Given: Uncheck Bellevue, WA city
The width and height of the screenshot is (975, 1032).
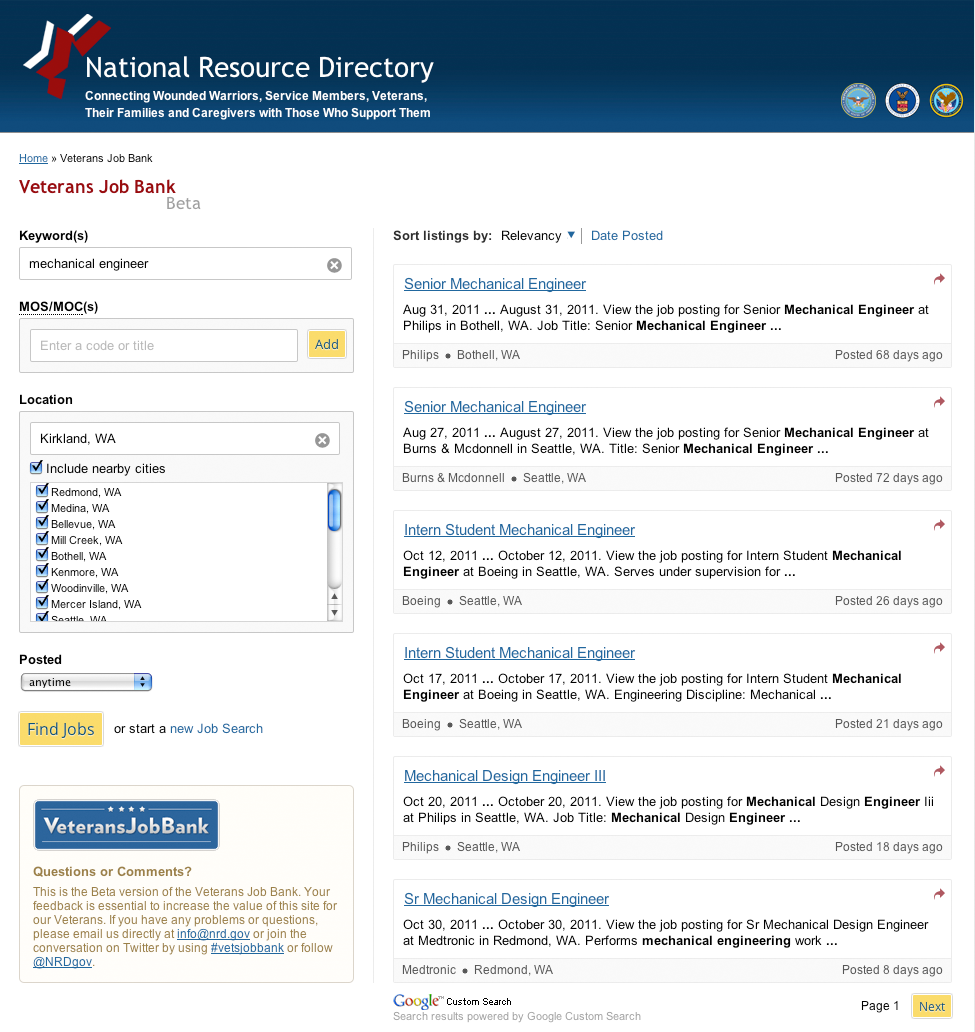Looking at the screenshot, I should pos(42,523).
